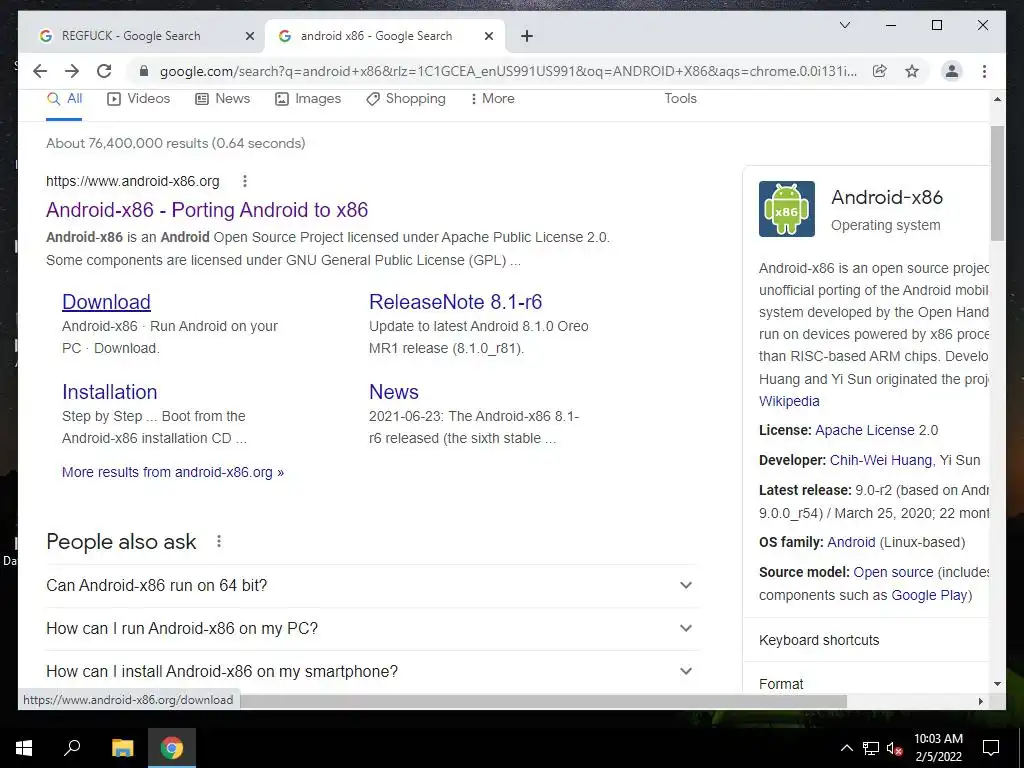The width and height of the screenshot is (1024, 768).
Task: Open the ReleaseNote 8.1-r6 sitelink
Action: tap(455, 302)
